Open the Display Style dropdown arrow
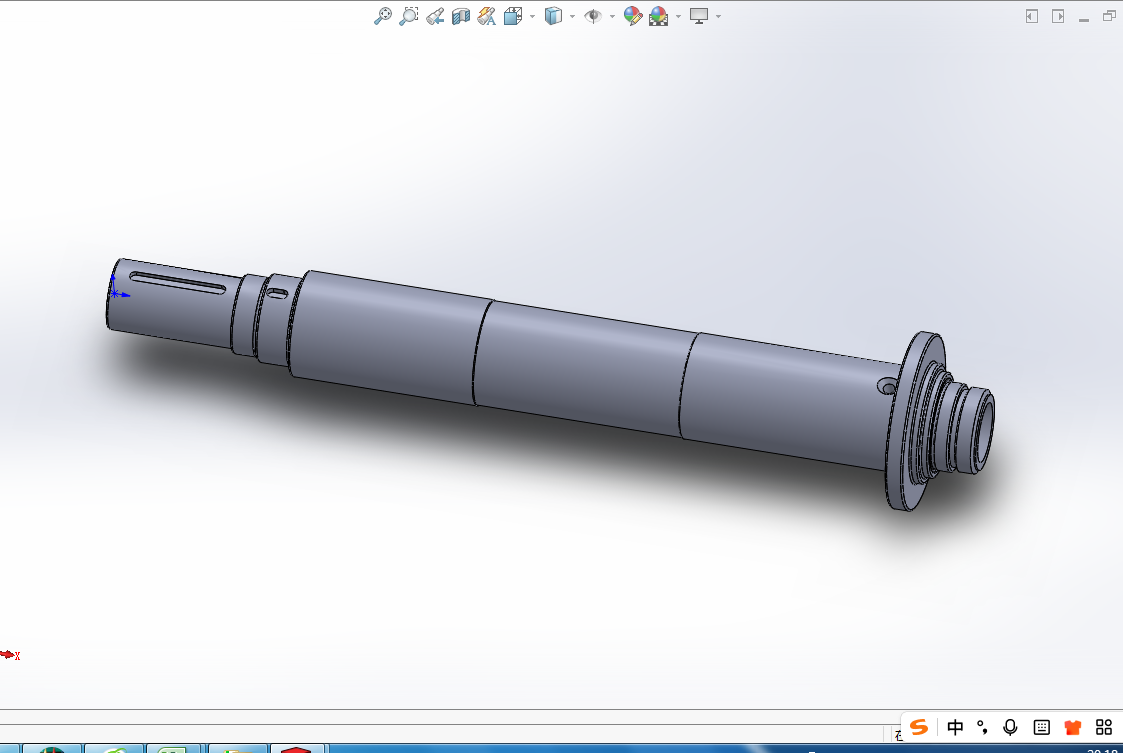This screenshot has width=1123, height=753. [572, 16]
